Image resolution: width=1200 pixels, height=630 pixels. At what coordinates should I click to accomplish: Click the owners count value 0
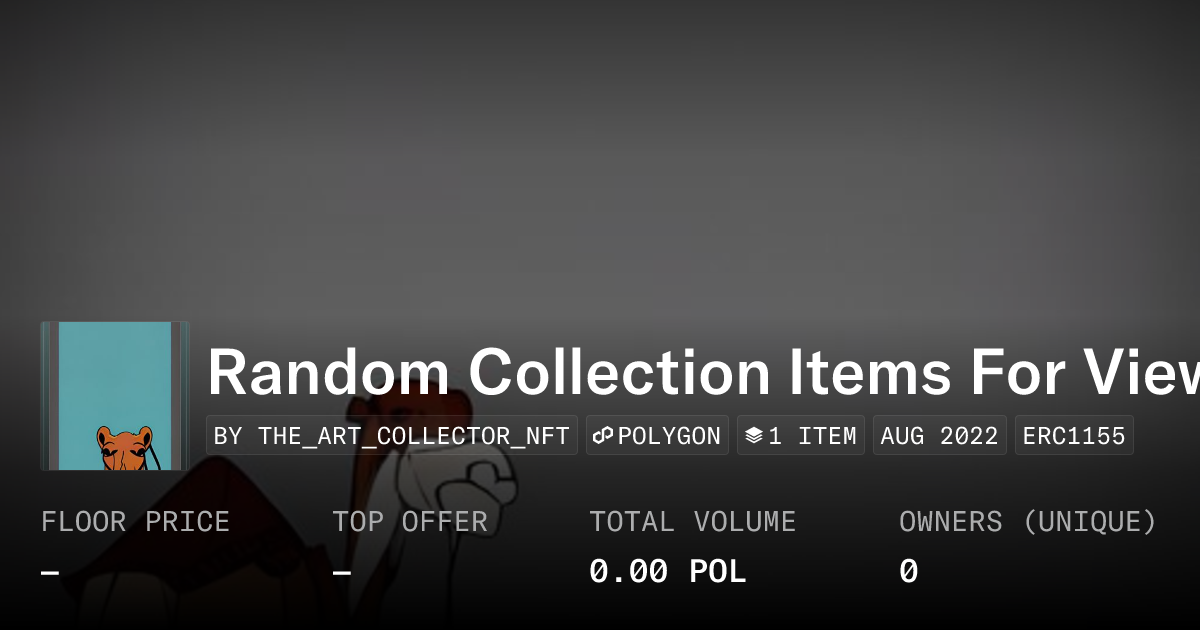[908, 572]
